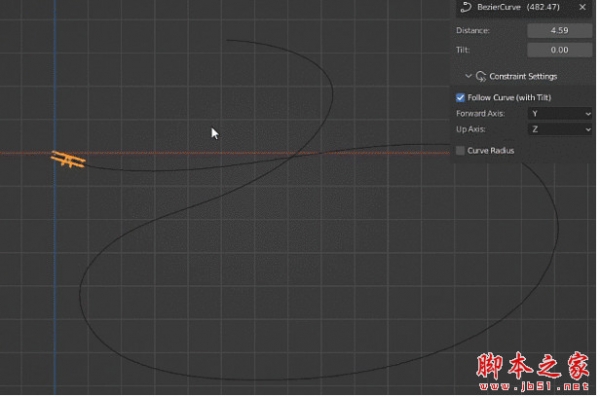The image size is (600, 397).
Task: Click the Curve Radius label text
Action: pyautogui.click(x=491, y=150)
